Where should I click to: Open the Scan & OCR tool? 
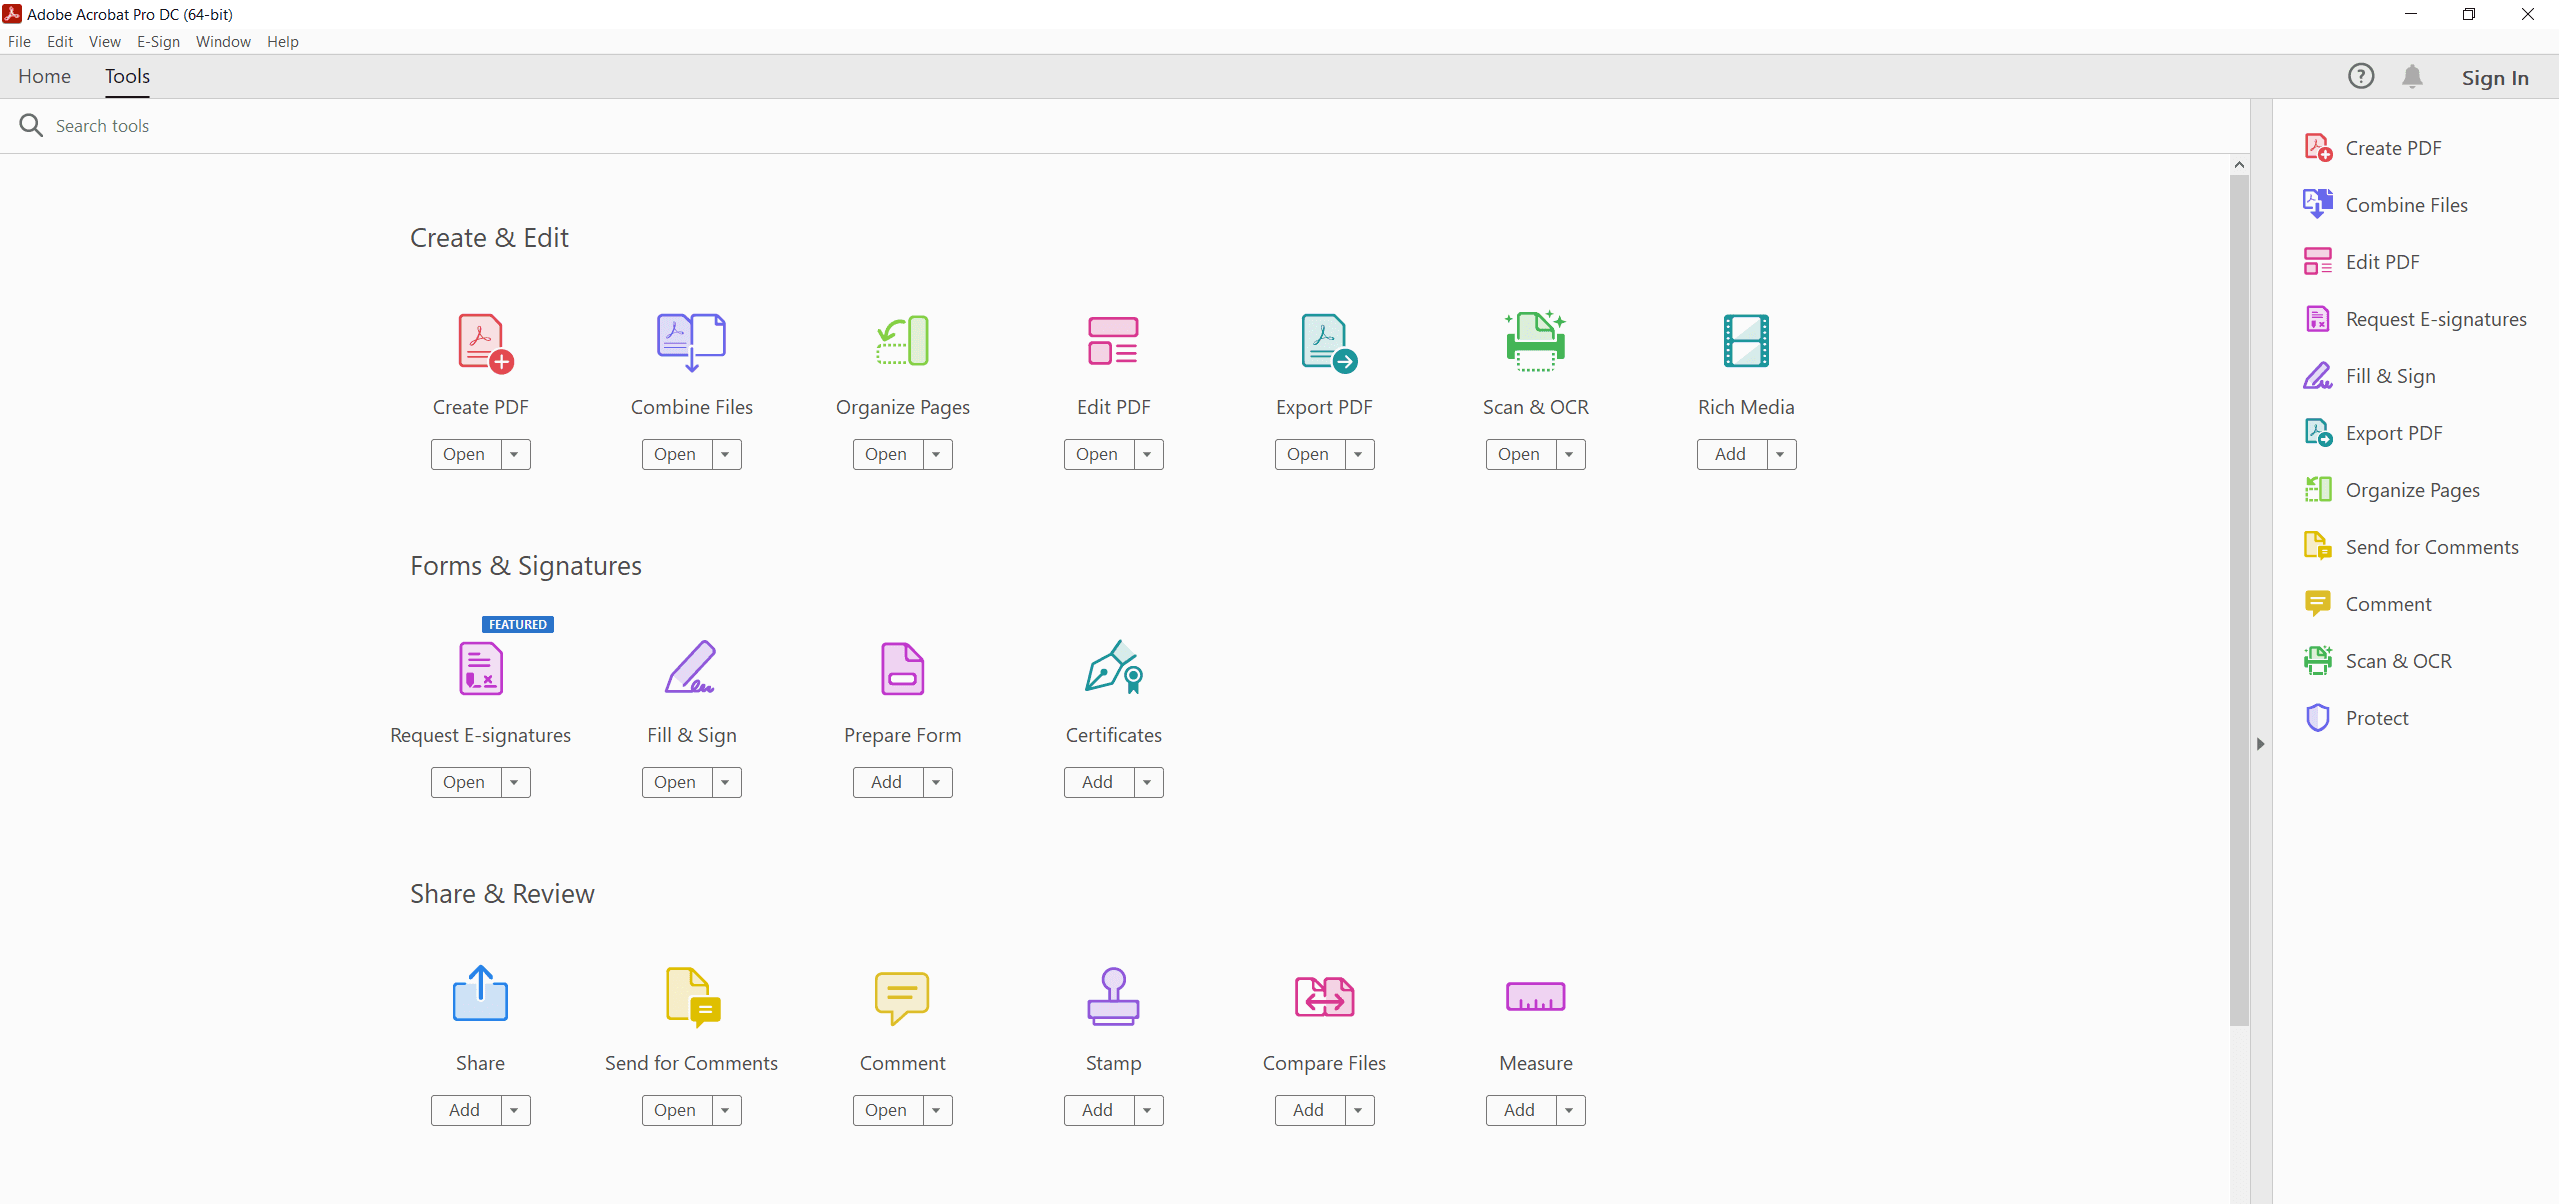tap(1515, 454)
